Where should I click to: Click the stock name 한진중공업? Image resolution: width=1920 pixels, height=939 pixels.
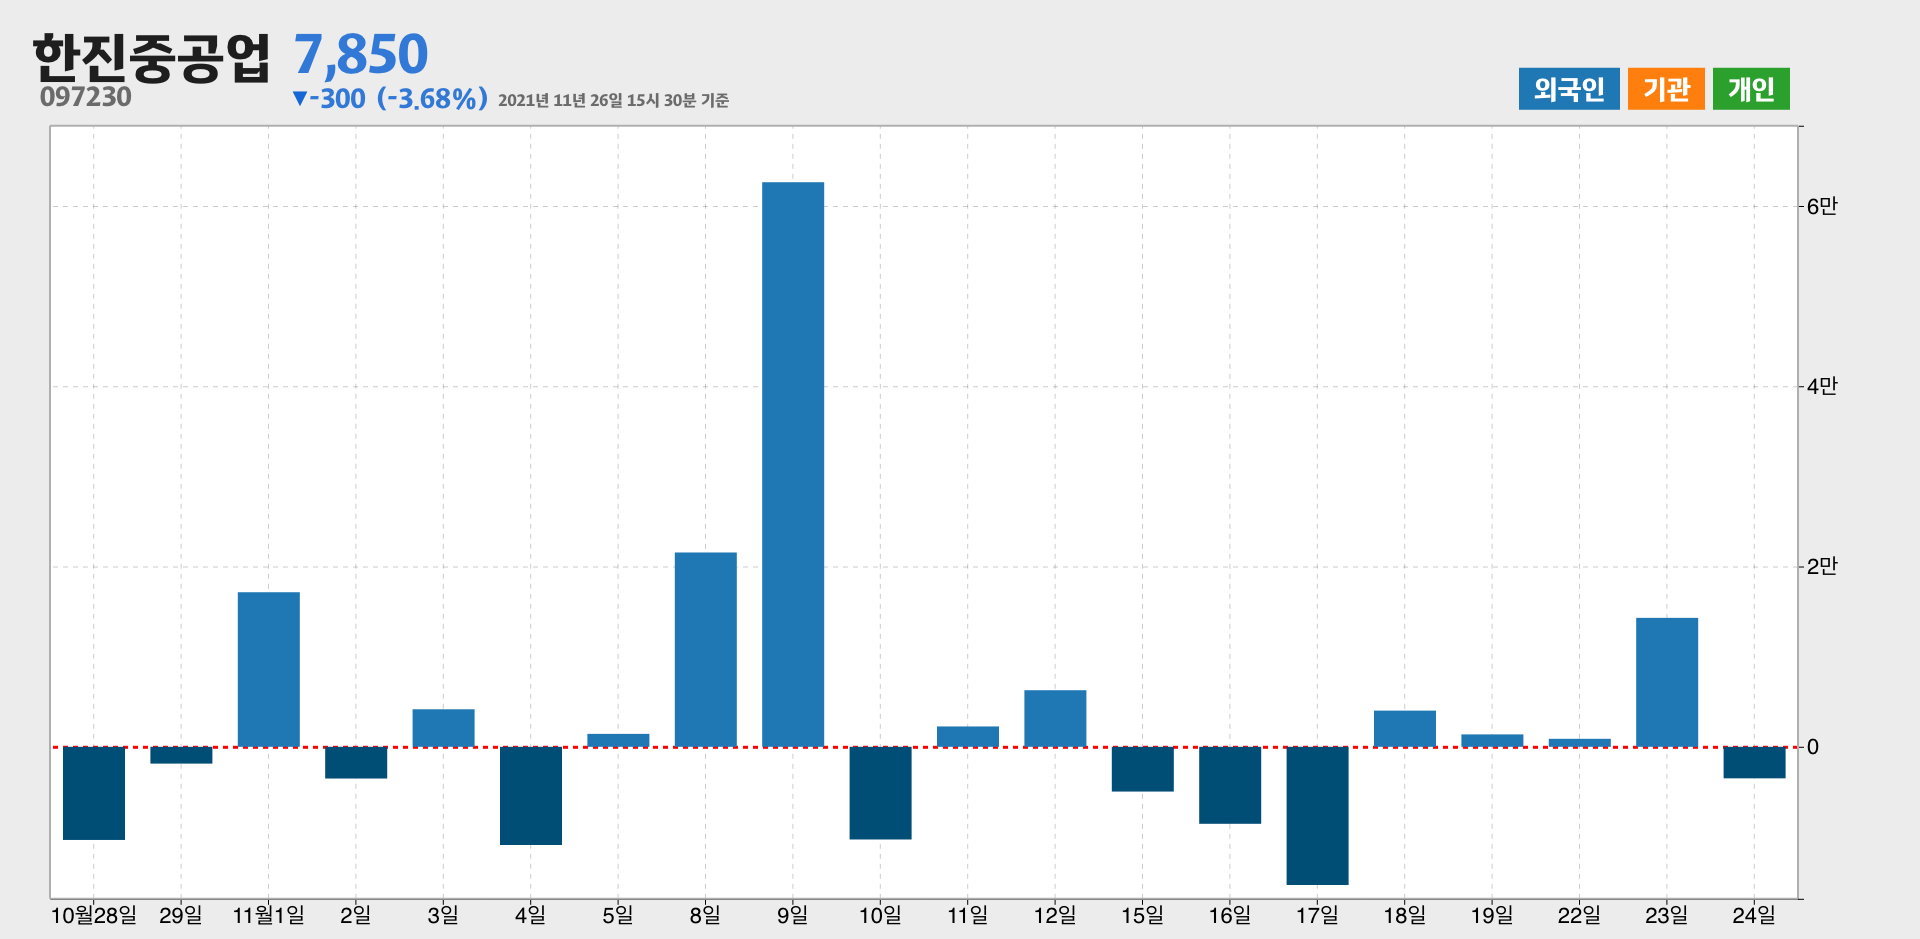coord(152,57)
